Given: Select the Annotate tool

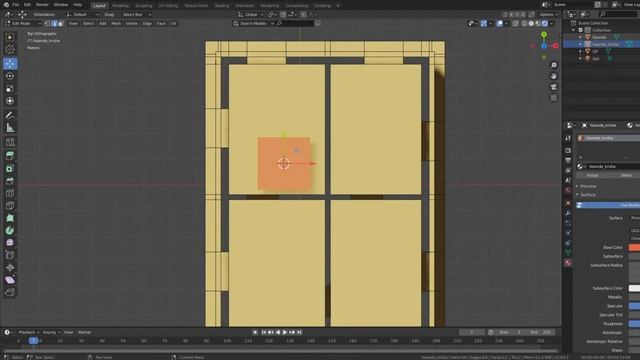Looking at the screenshot, I should [10, 116].
